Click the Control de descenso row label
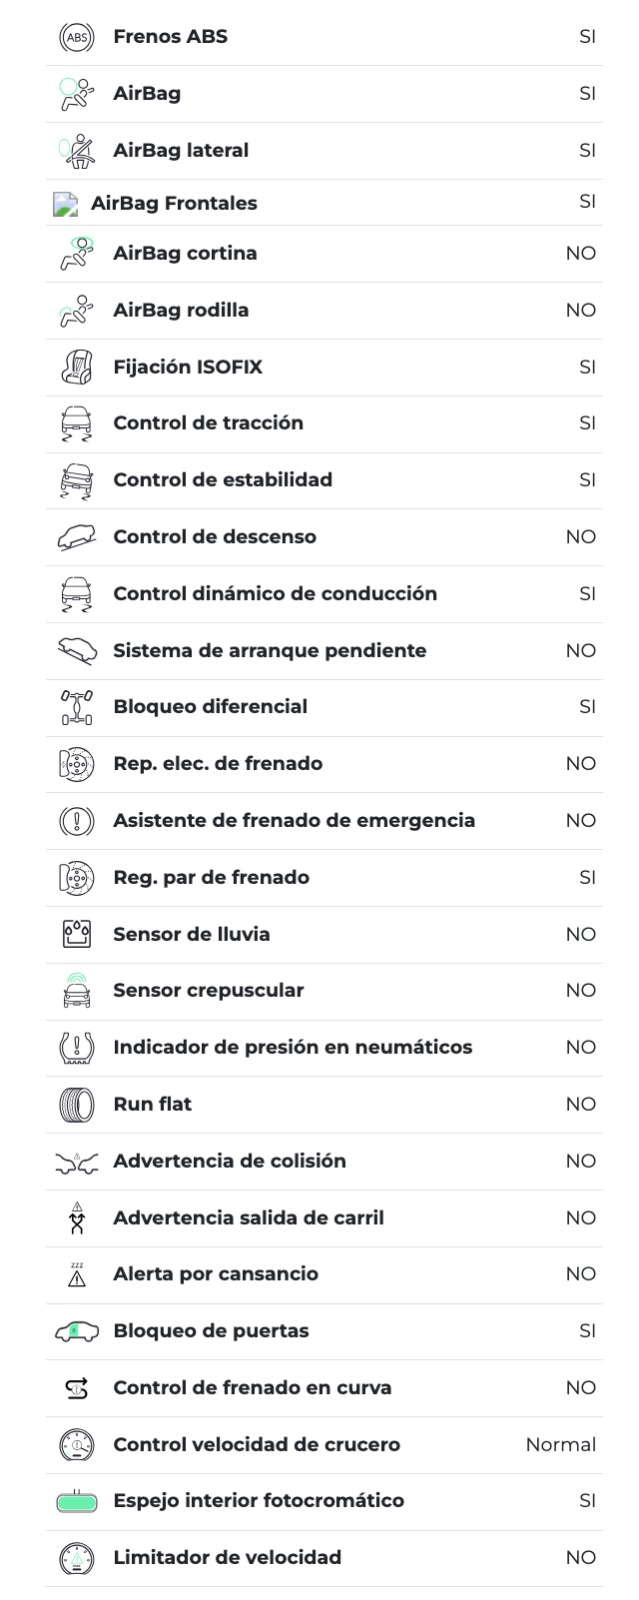 pos(214,537)
